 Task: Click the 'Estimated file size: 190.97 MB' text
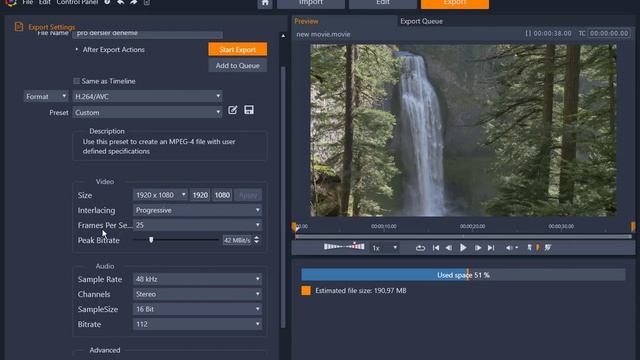[361, 291]
